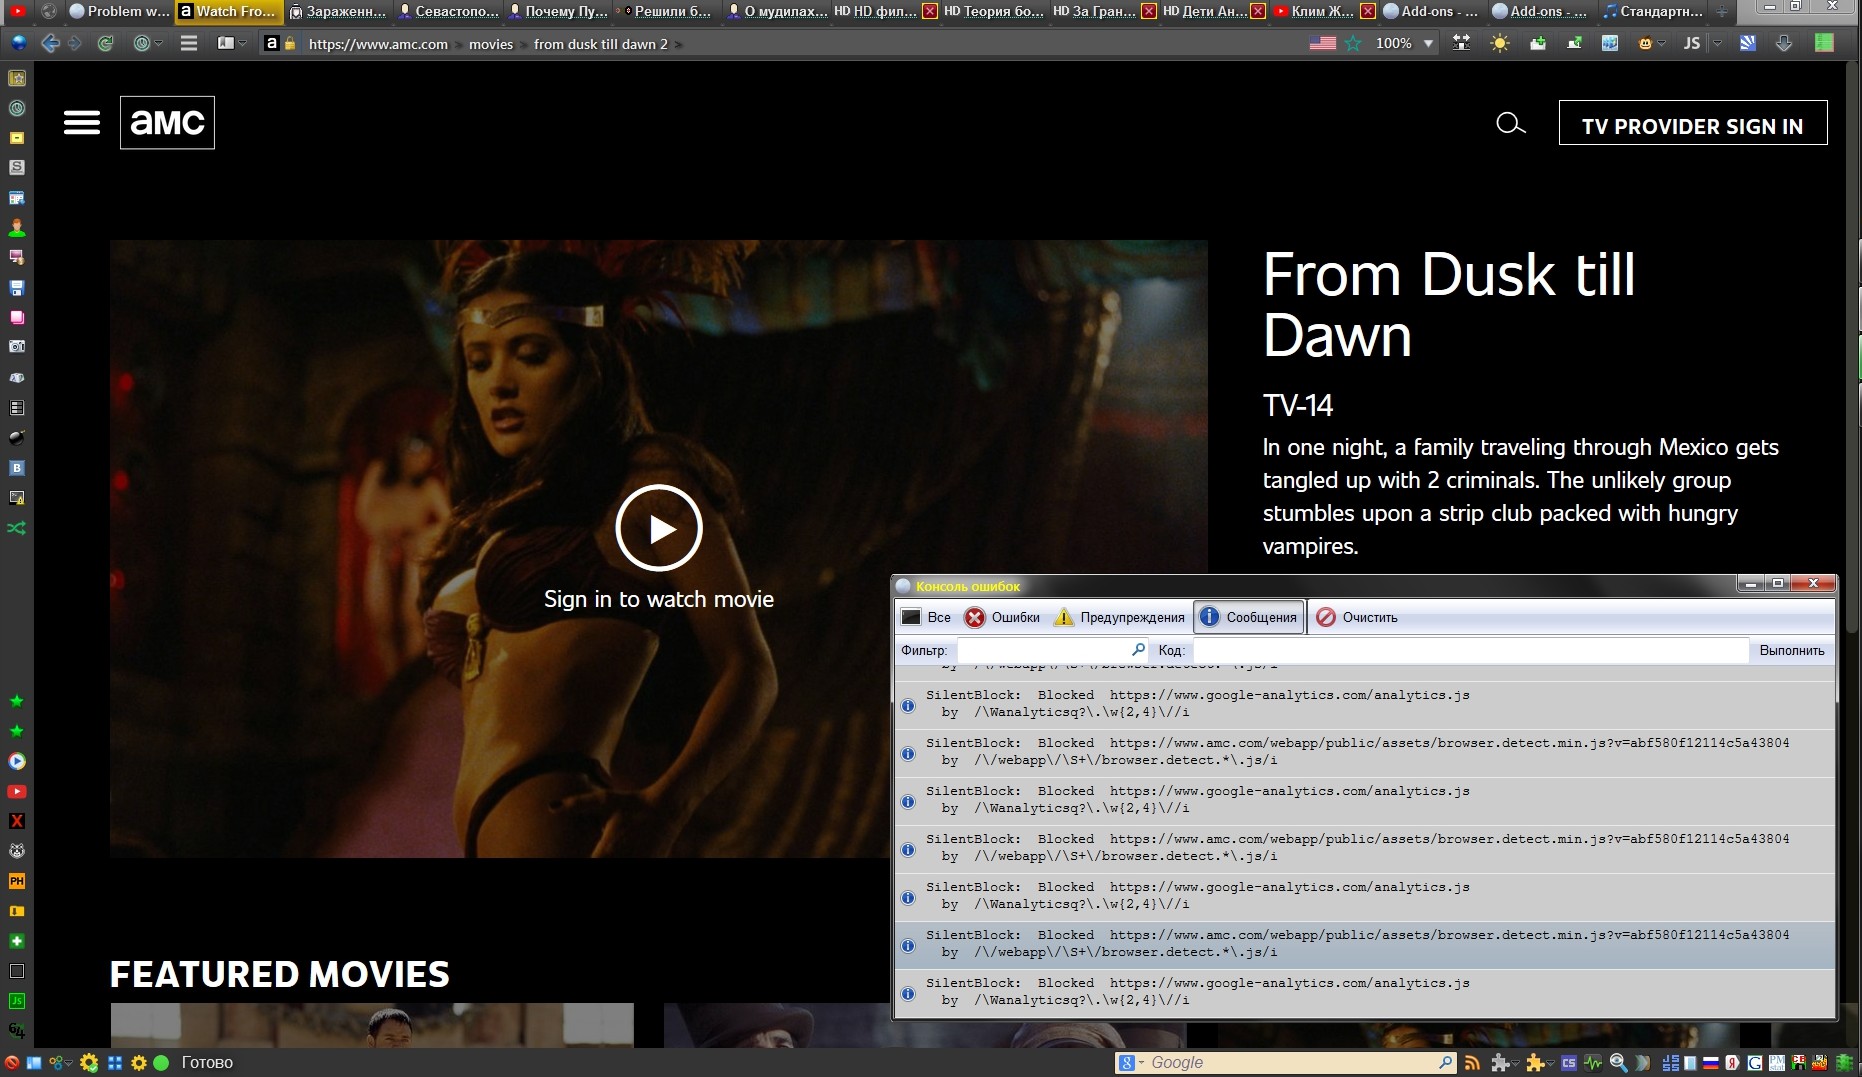Open the browser toolbar list menu icon

click(x=188, y=43)
